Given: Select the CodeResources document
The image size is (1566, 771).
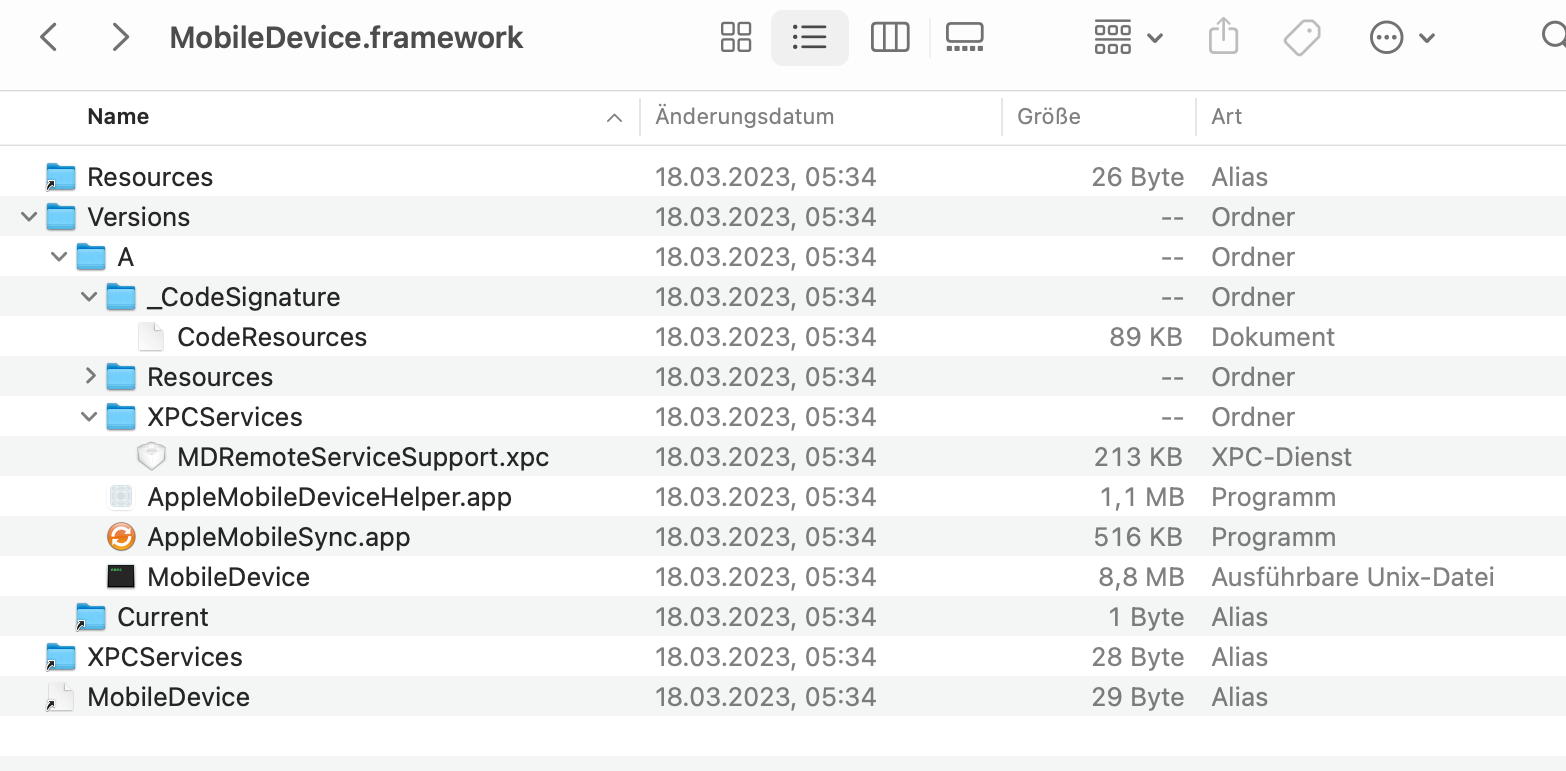Looking at the screenshot, I should tap(272, 337).
